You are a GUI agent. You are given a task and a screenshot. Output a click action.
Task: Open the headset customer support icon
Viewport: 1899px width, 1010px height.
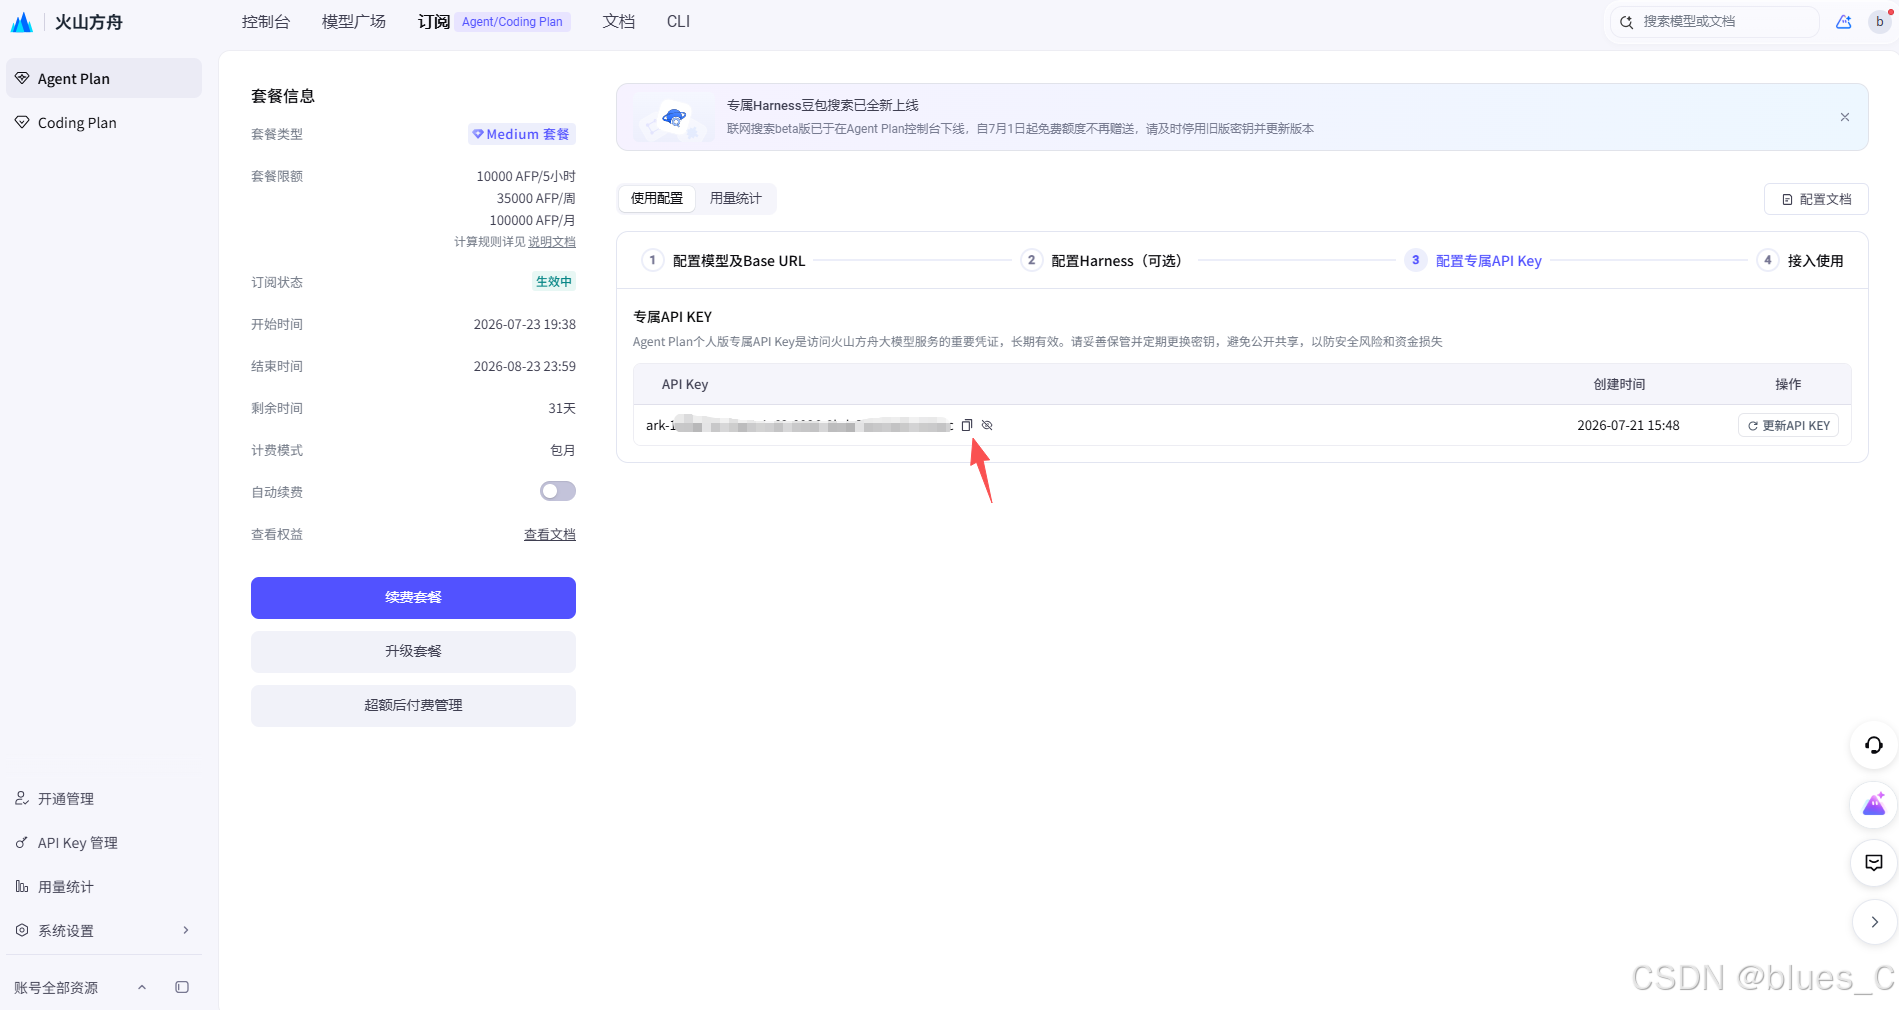1874,745
